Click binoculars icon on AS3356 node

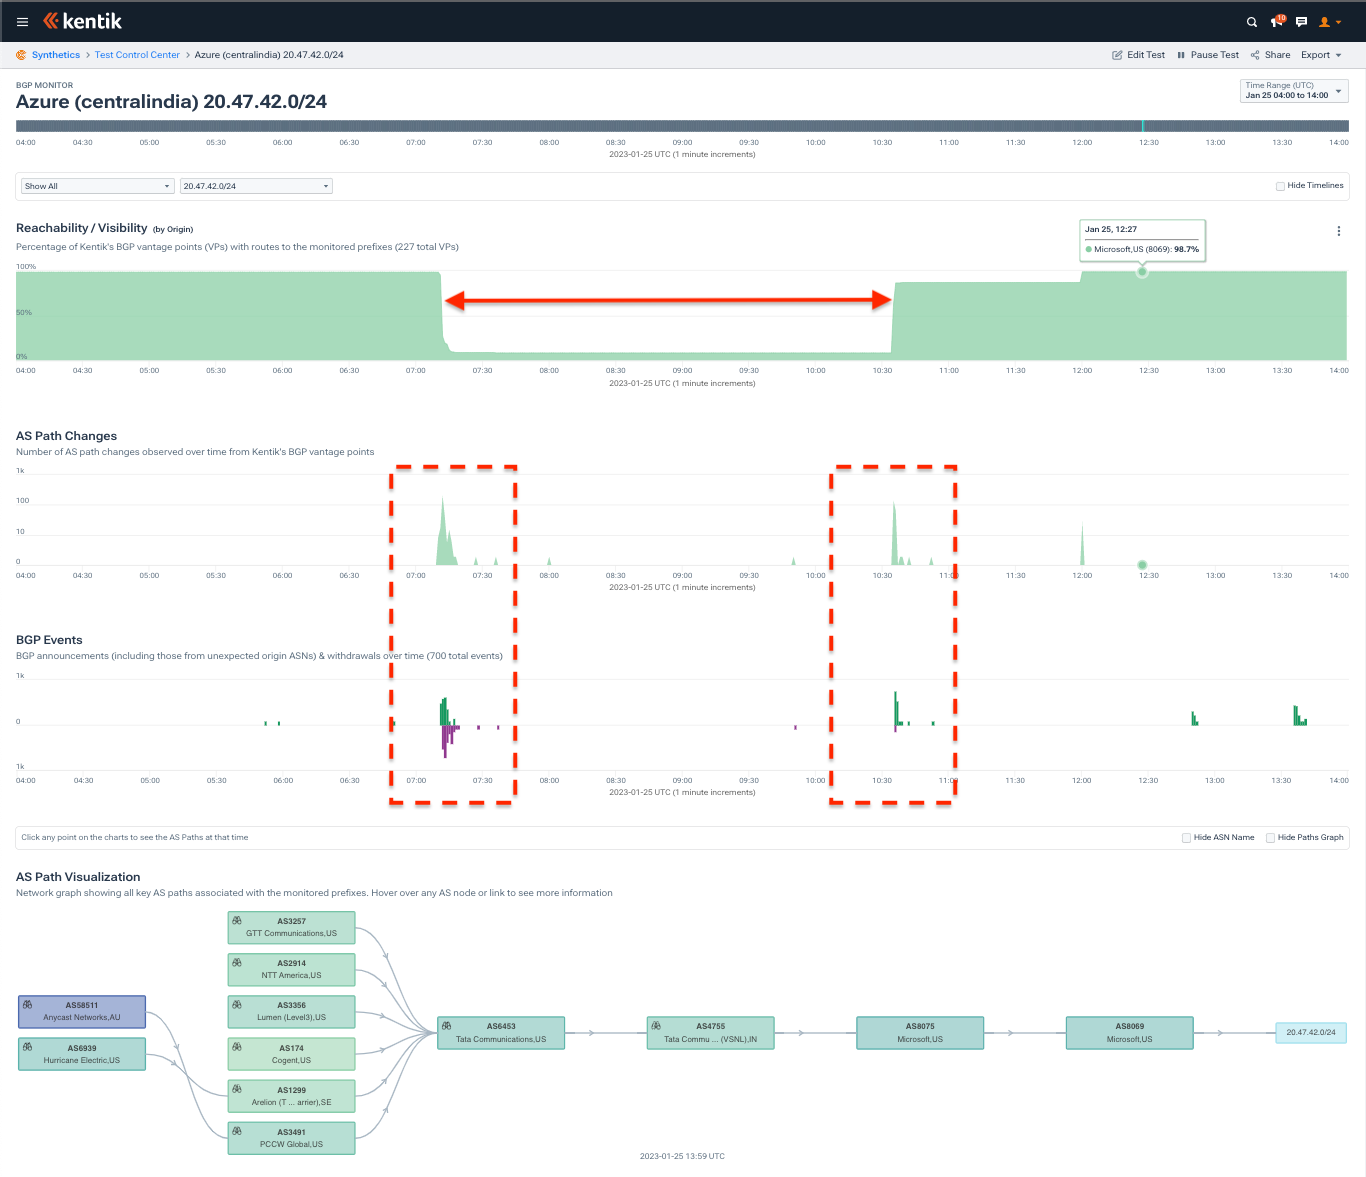(x=237, y=1004)
